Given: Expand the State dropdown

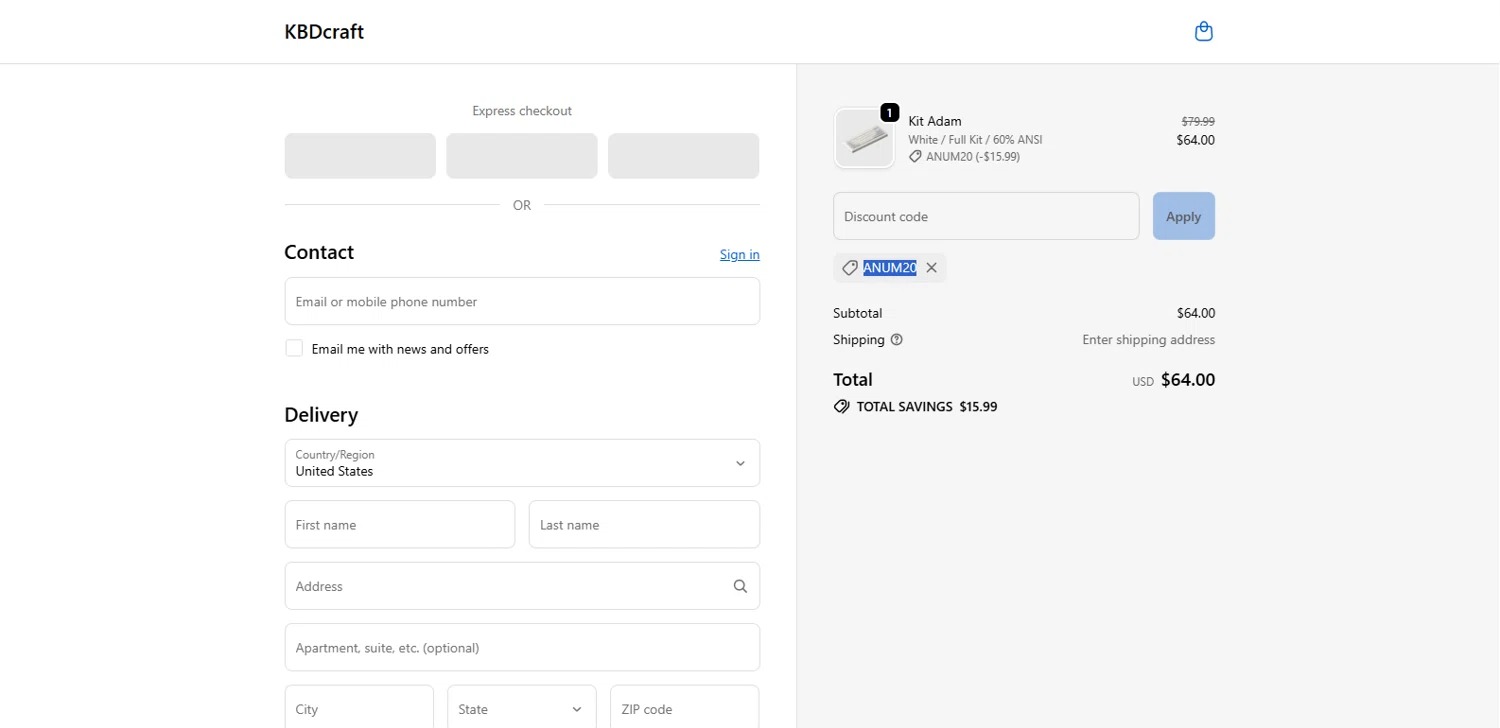Looking at the screenshot, I should tap(521, 709).
